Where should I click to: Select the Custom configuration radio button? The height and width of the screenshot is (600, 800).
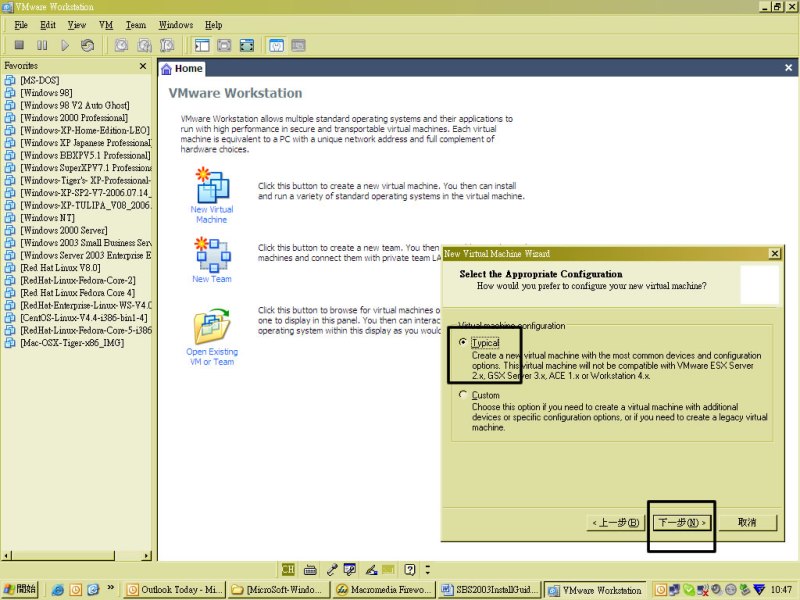pos(463,394)
